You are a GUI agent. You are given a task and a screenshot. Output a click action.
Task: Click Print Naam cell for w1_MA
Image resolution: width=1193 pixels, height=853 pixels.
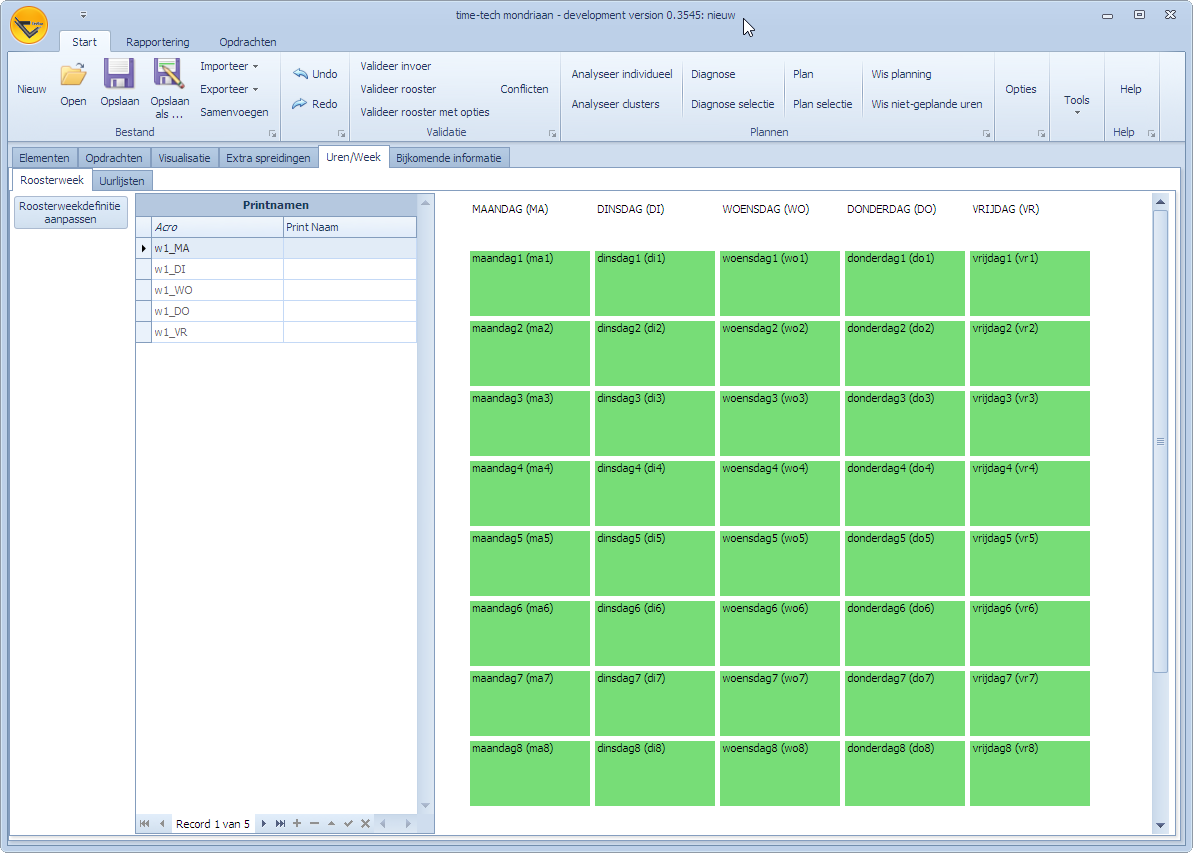coord(349,248)
